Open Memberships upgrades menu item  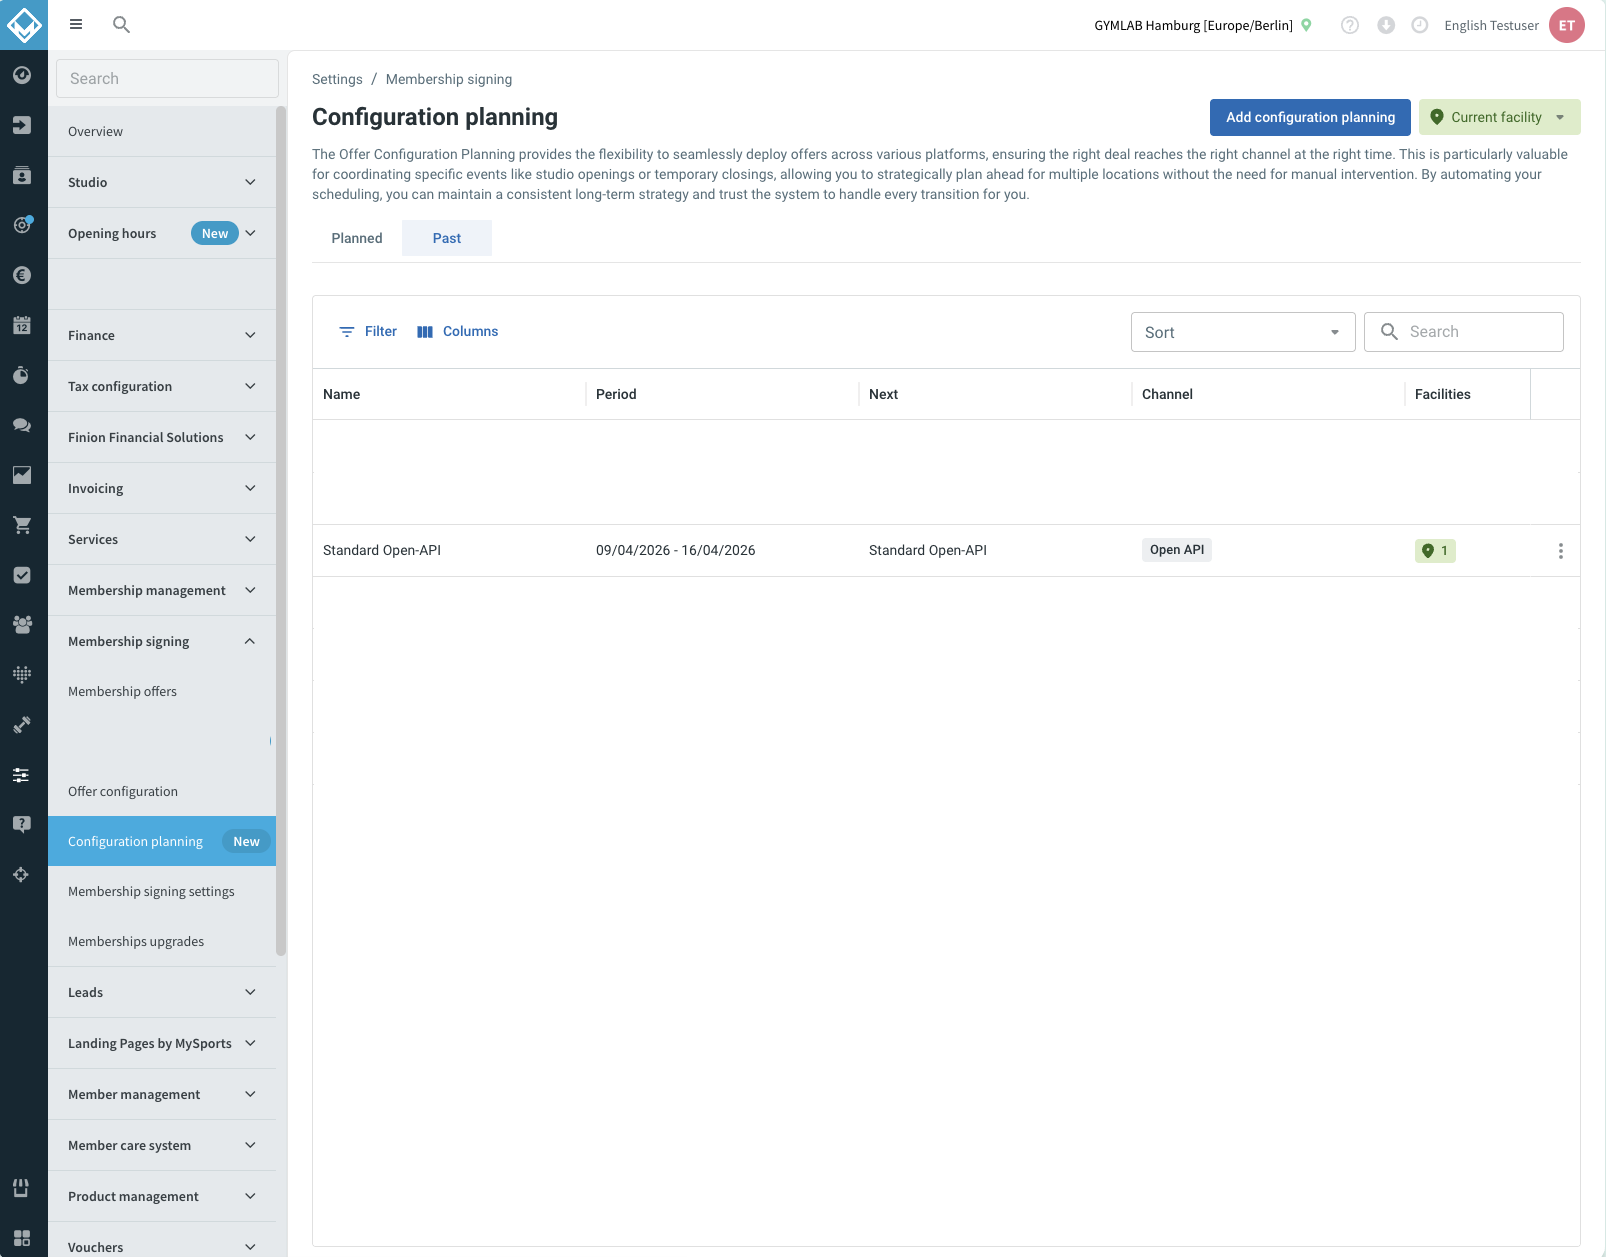(x=162, y=941)
